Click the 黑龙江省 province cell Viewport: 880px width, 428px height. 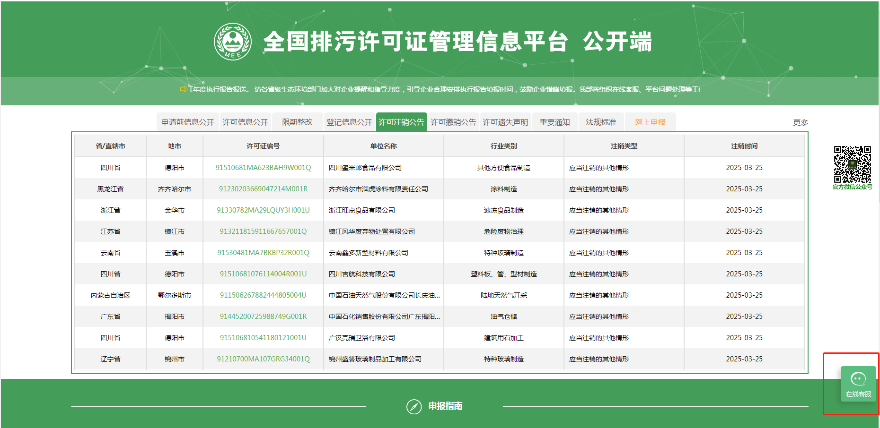[x=110, y=189]
